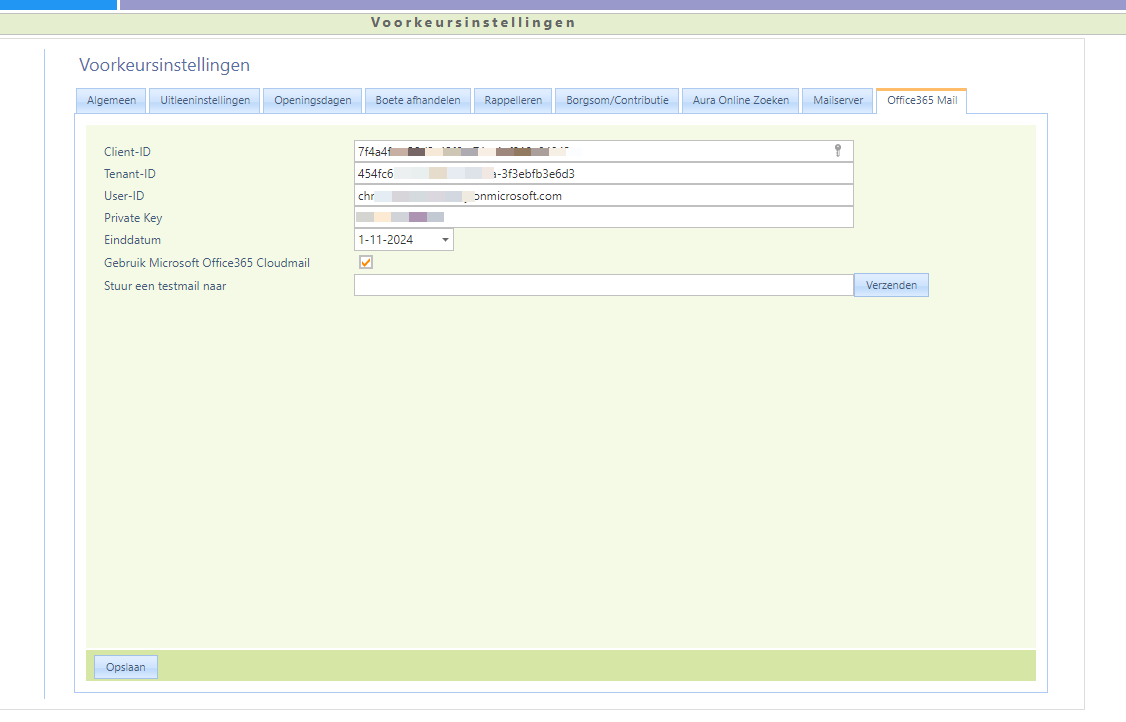Expand the Einddatum date dropdown

(x=445, y=240)
